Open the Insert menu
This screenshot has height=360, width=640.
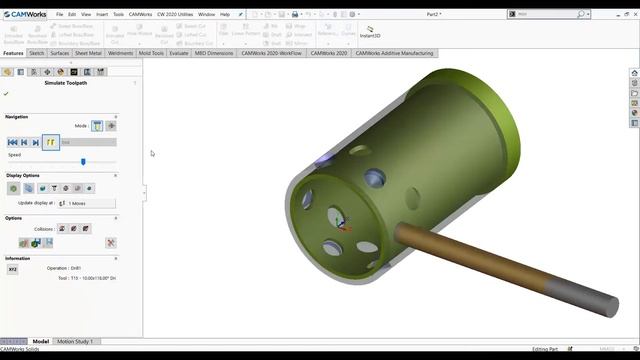(102, 14)
